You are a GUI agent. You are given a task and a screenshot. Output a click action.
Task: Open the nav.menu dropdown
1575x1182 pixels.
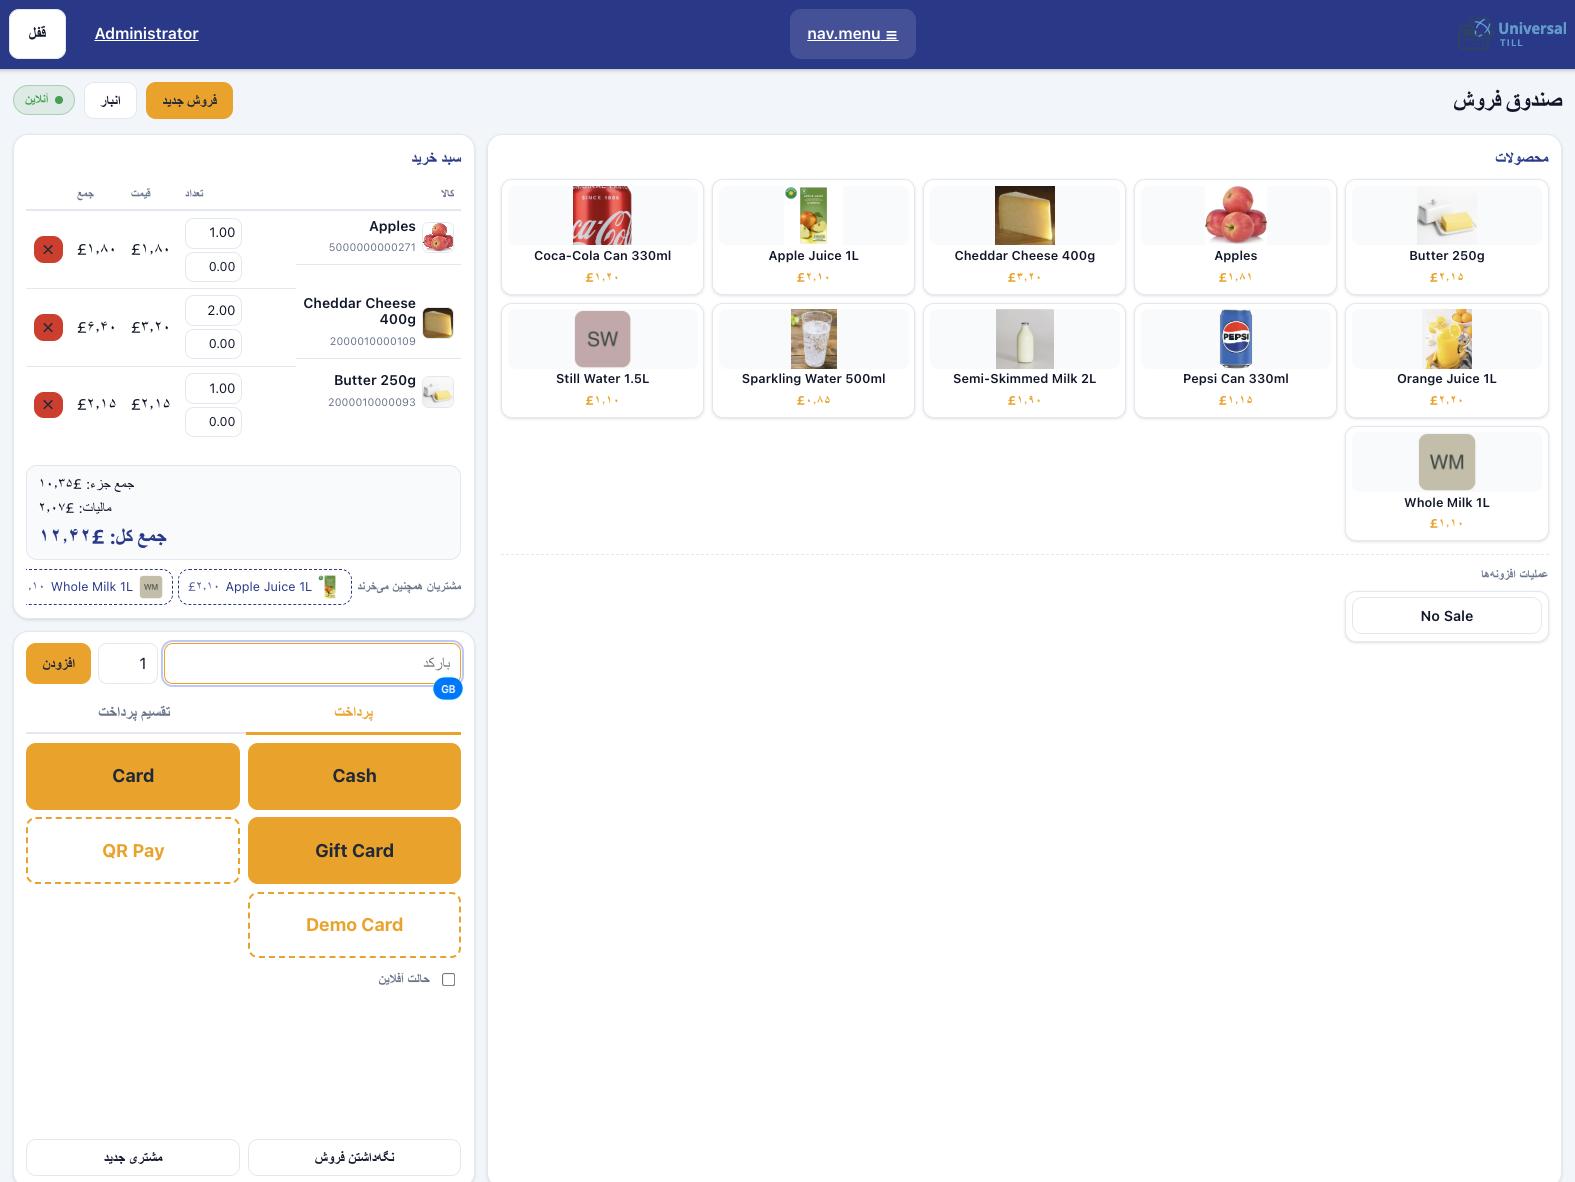click(x=852, y=34)
